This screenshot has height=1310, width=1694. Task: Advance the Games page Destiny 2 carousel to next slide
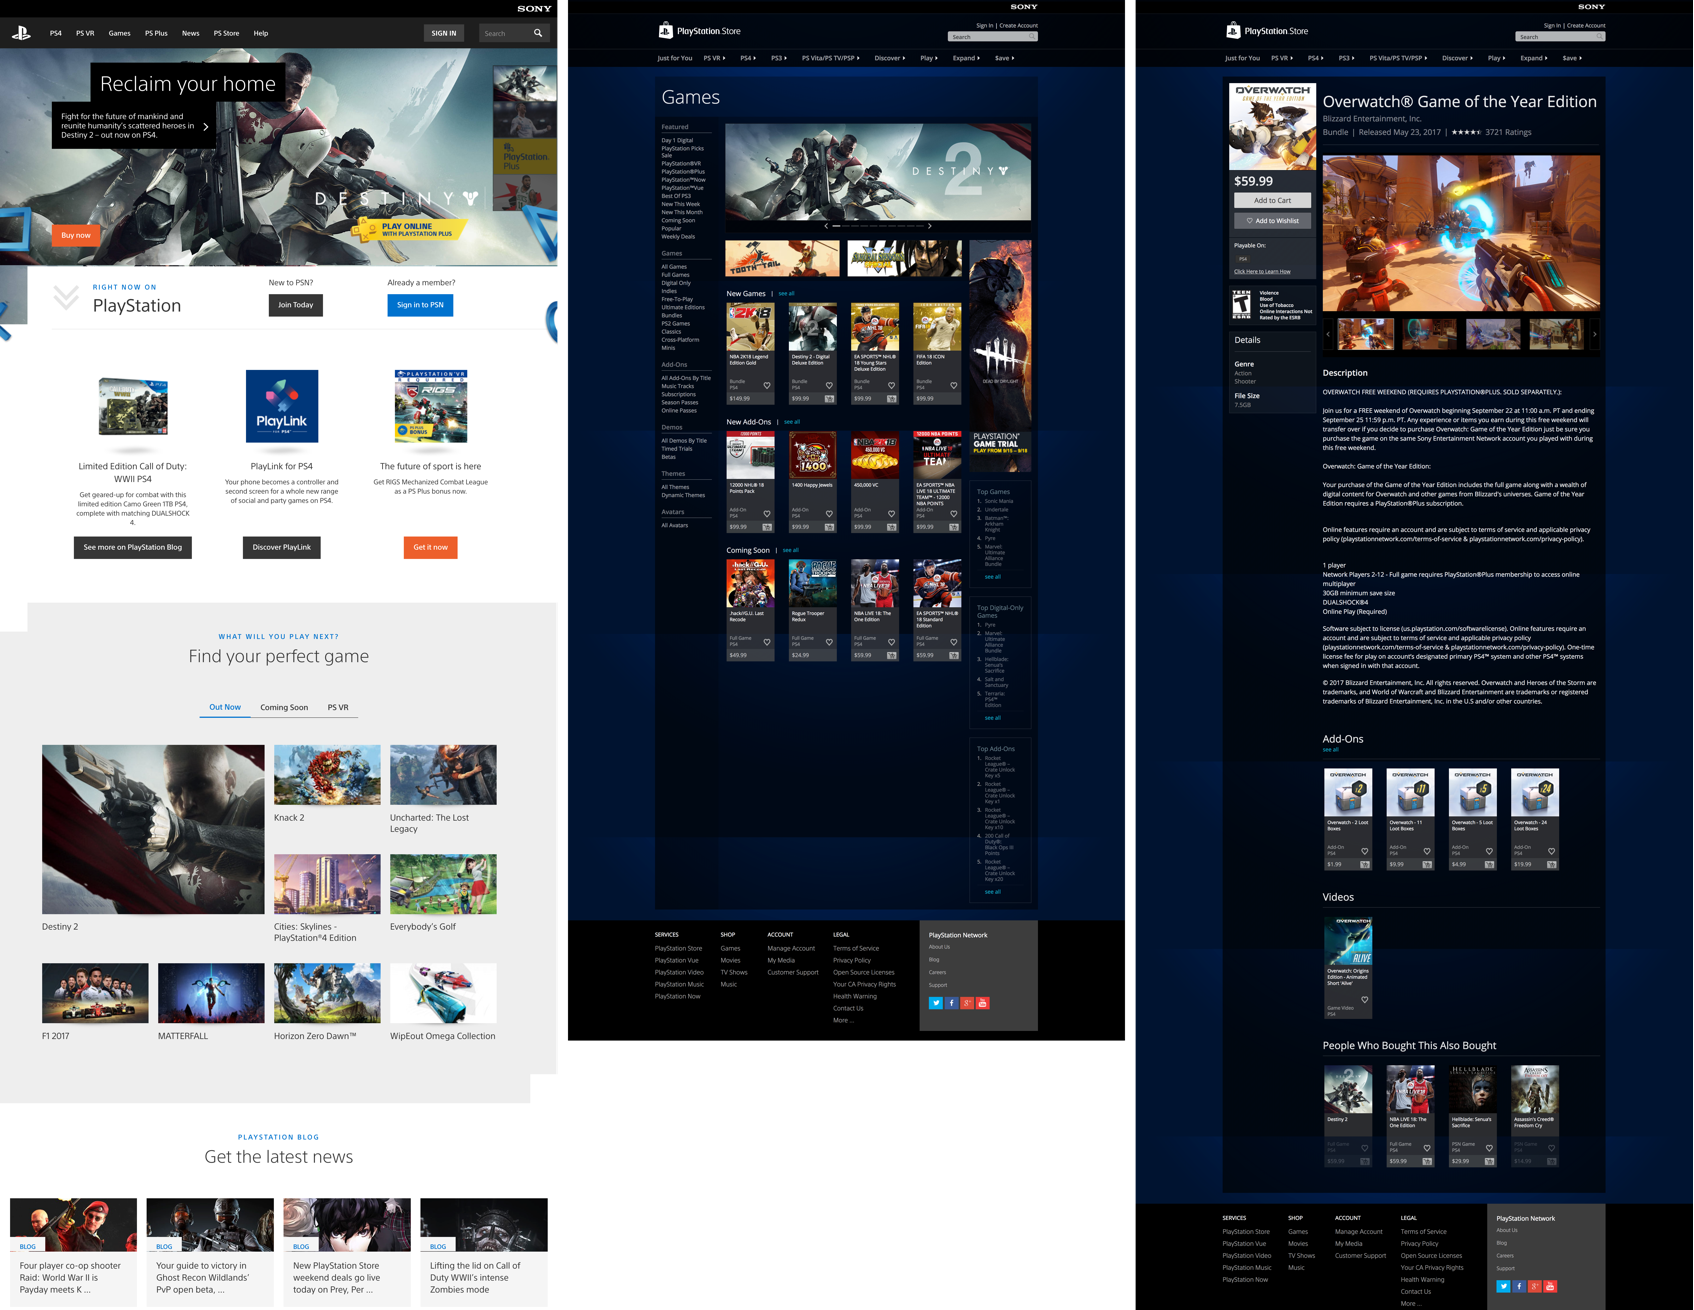[930, 226]
